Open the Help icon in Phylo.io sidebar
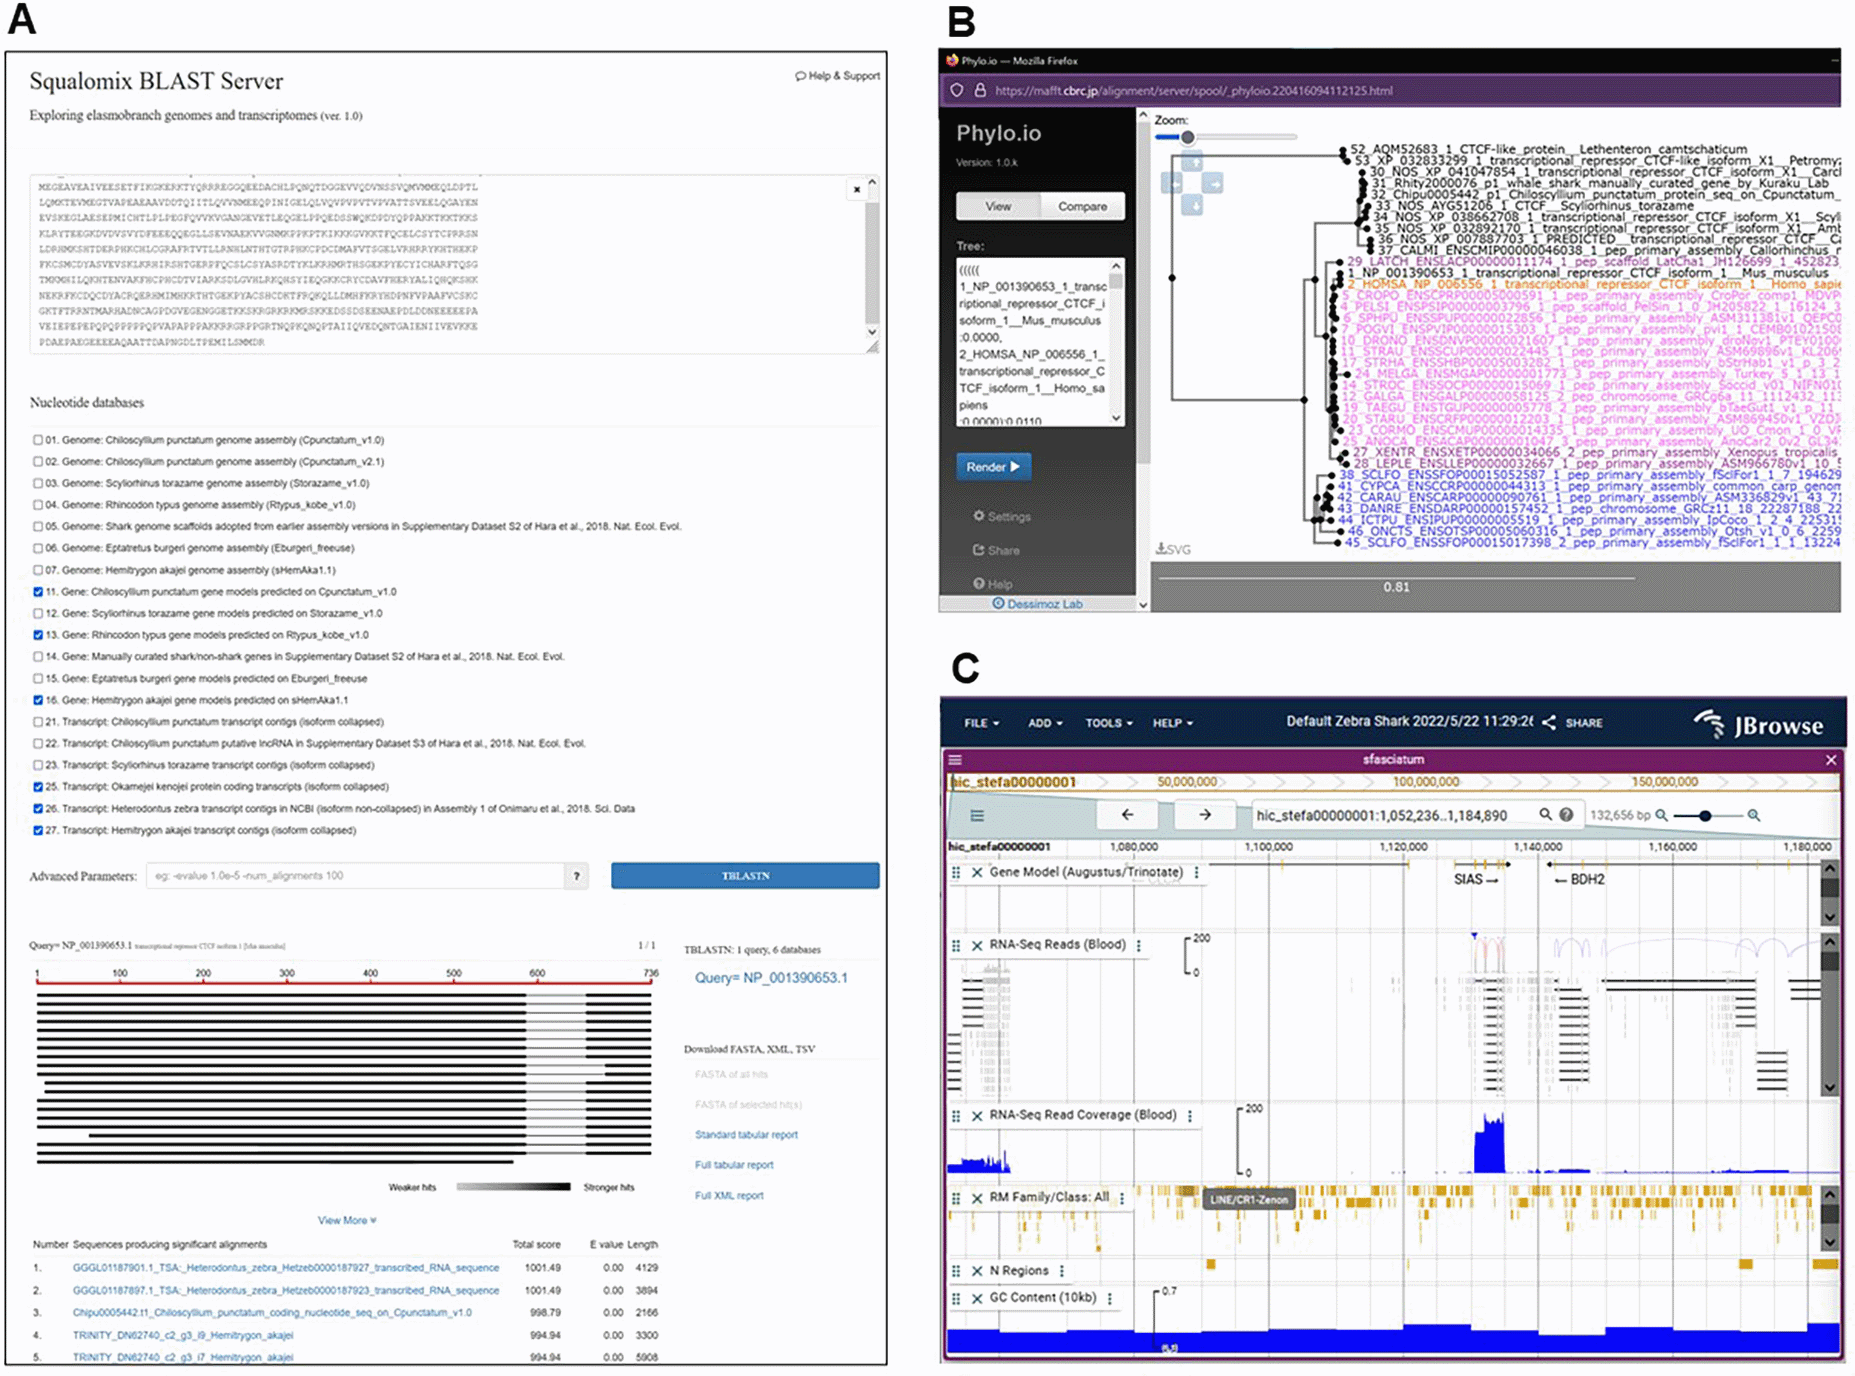 (1001, 583)
